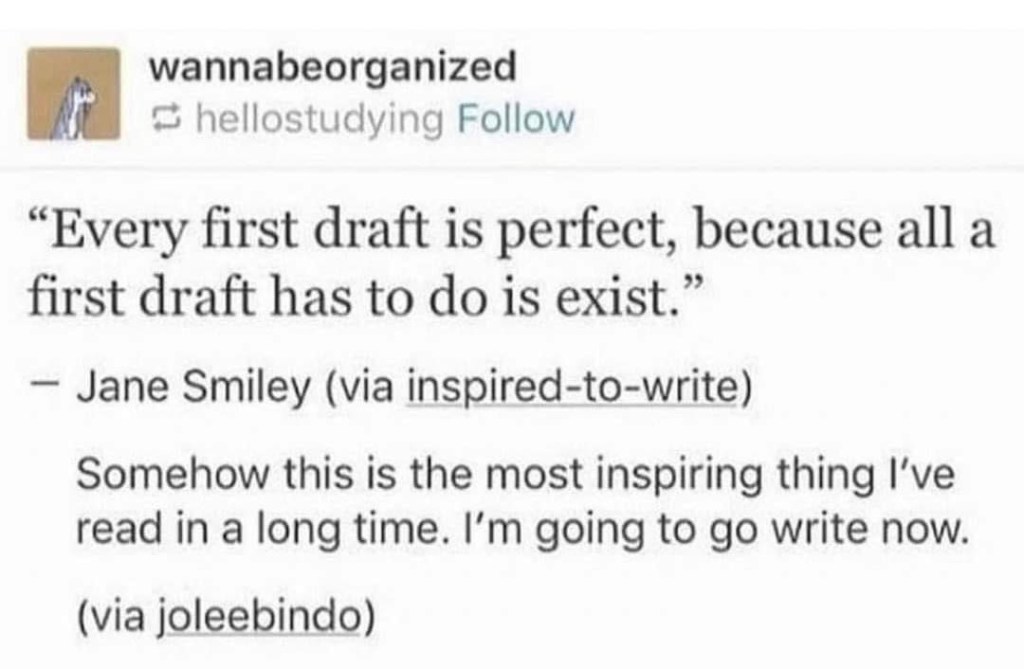This screenshot has height=669, width=1024.
Task: Open the wannabeorganized blog name
Action: (332, 68)
